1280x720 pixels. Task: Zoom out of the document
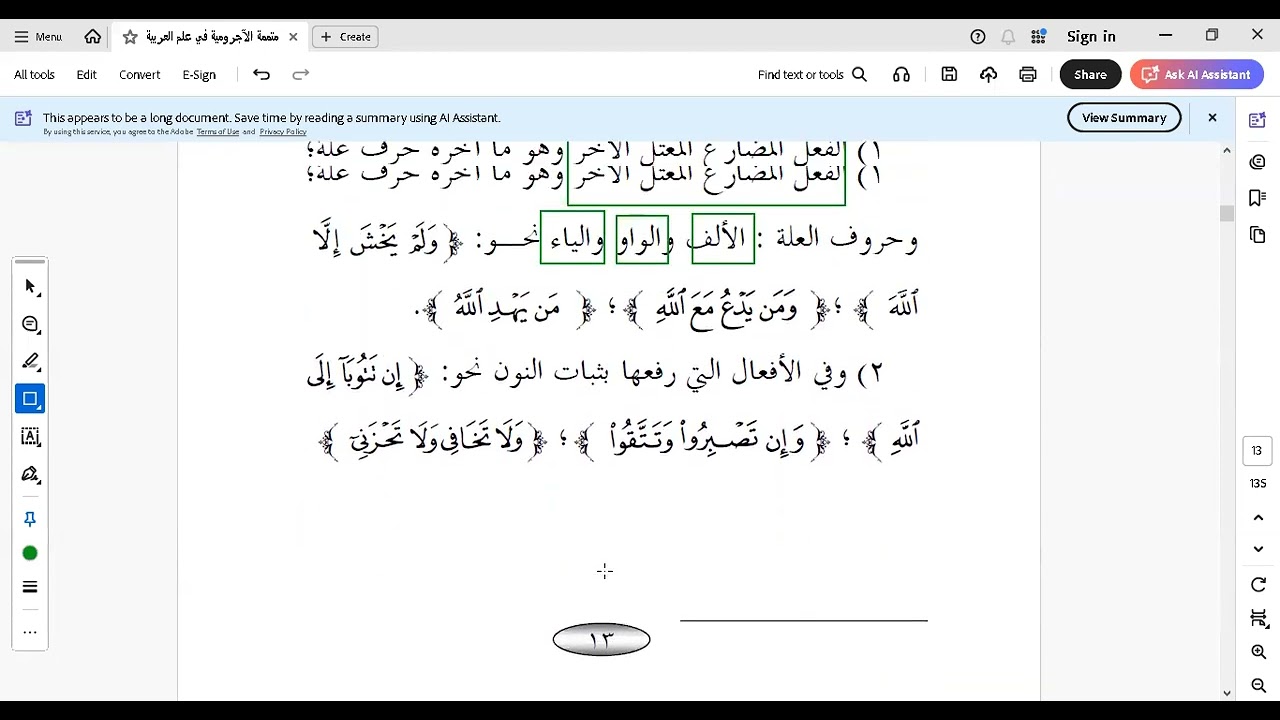point(1258,685)
